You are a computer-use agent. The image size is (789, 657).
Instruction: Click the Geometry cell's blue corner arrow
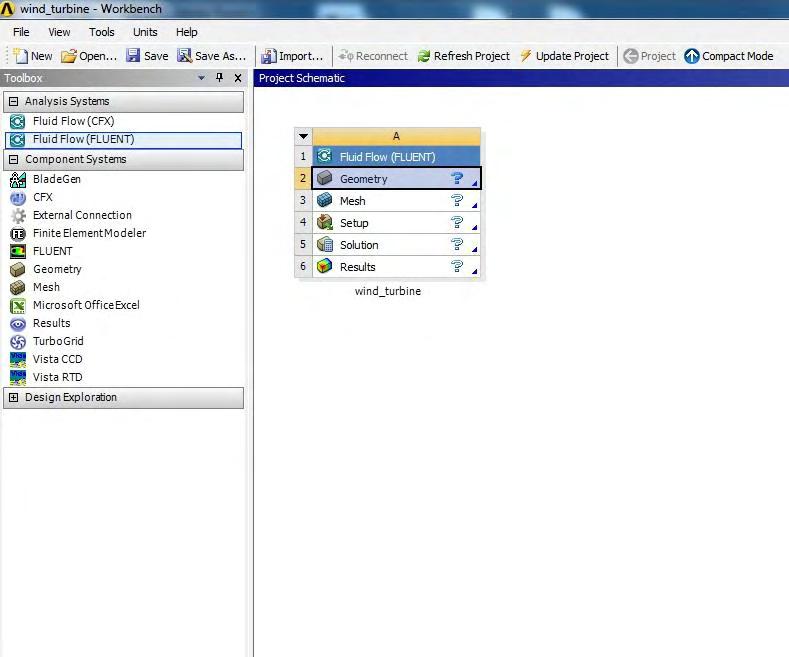[x=475, y=183]
